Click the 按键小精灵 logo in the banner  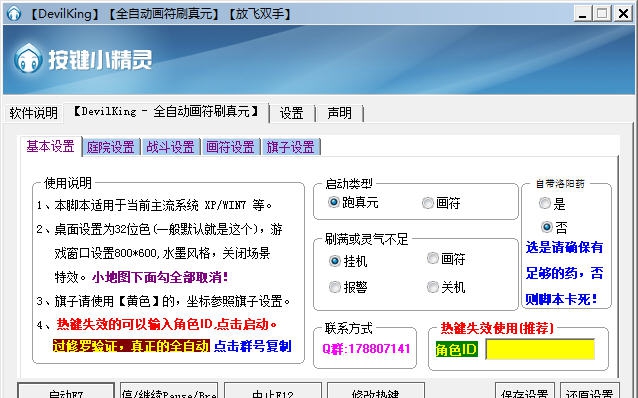point(83,59)
